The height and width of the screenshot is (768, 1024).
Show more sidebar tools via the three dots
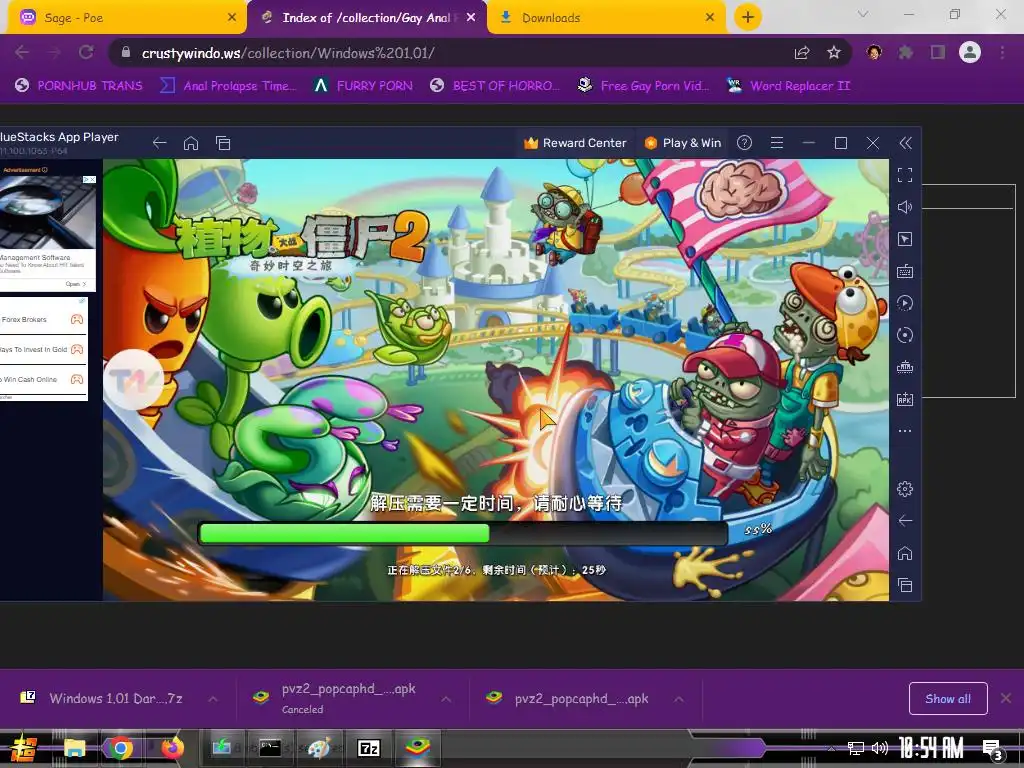(904, 431)
